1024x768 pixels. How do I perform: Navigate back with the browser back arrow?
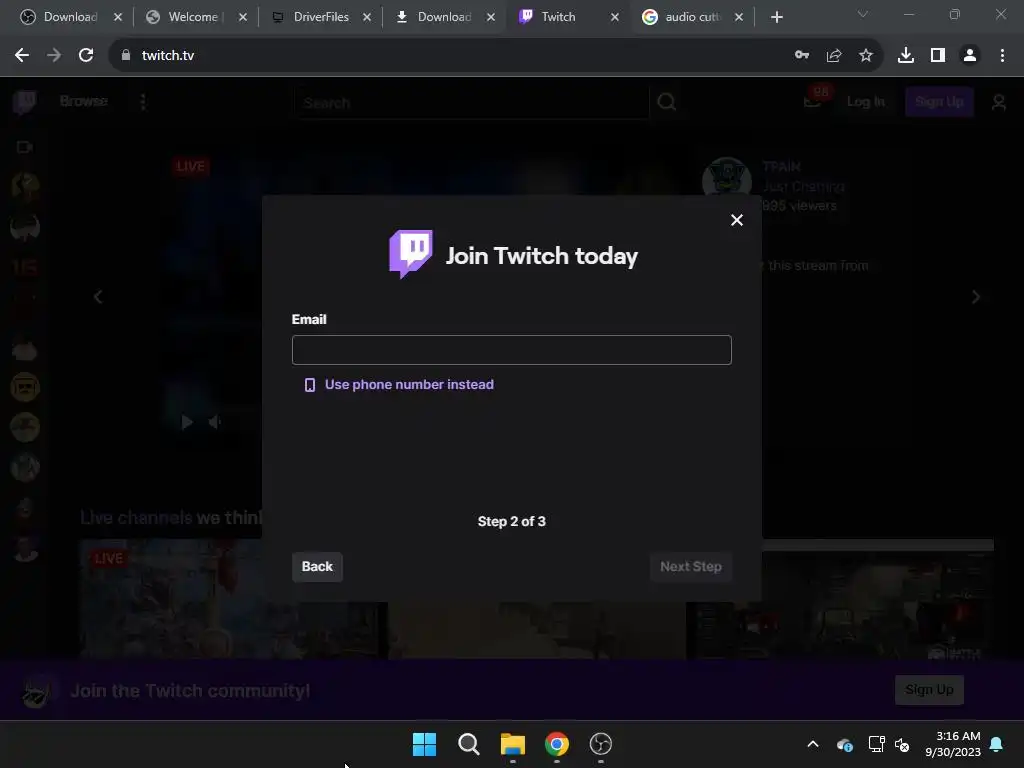pos(22,56)
